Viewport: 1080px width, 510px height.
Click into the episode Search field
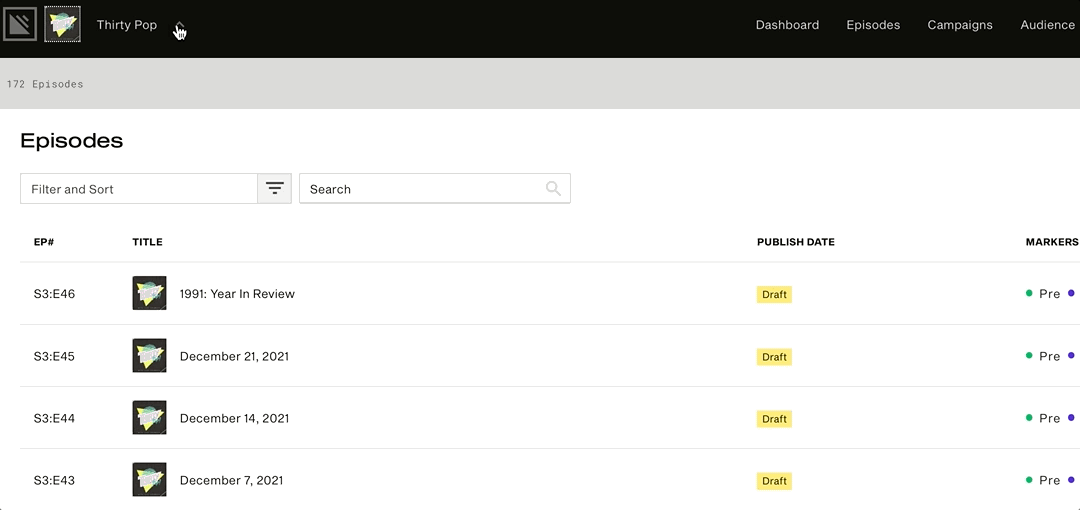(425, 189)
